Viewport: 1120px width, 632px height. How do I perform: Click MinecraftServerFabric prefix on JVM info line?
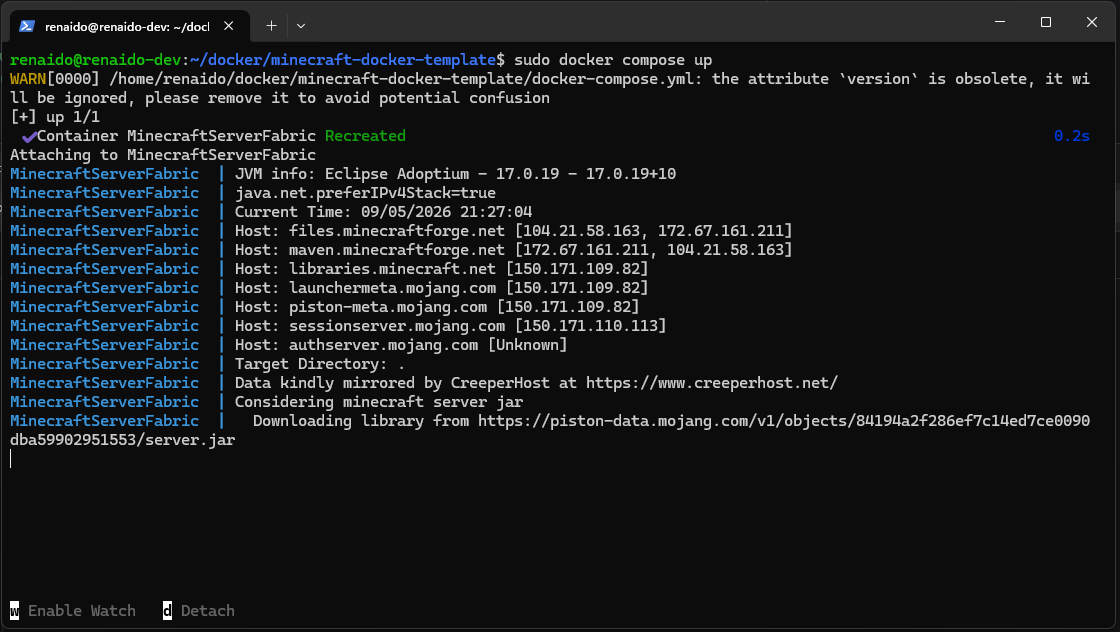click(104, 174)
